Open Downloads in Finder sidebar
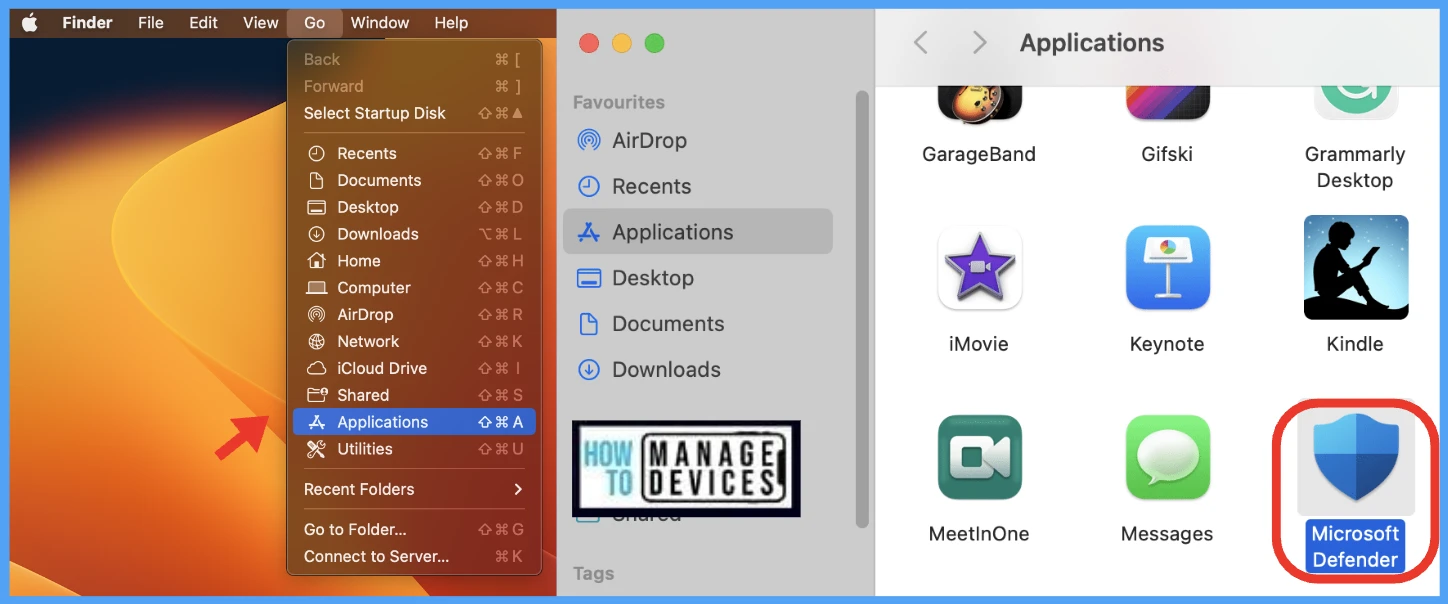The height and width of the screenshot is (604, 1448). (665, 370)
